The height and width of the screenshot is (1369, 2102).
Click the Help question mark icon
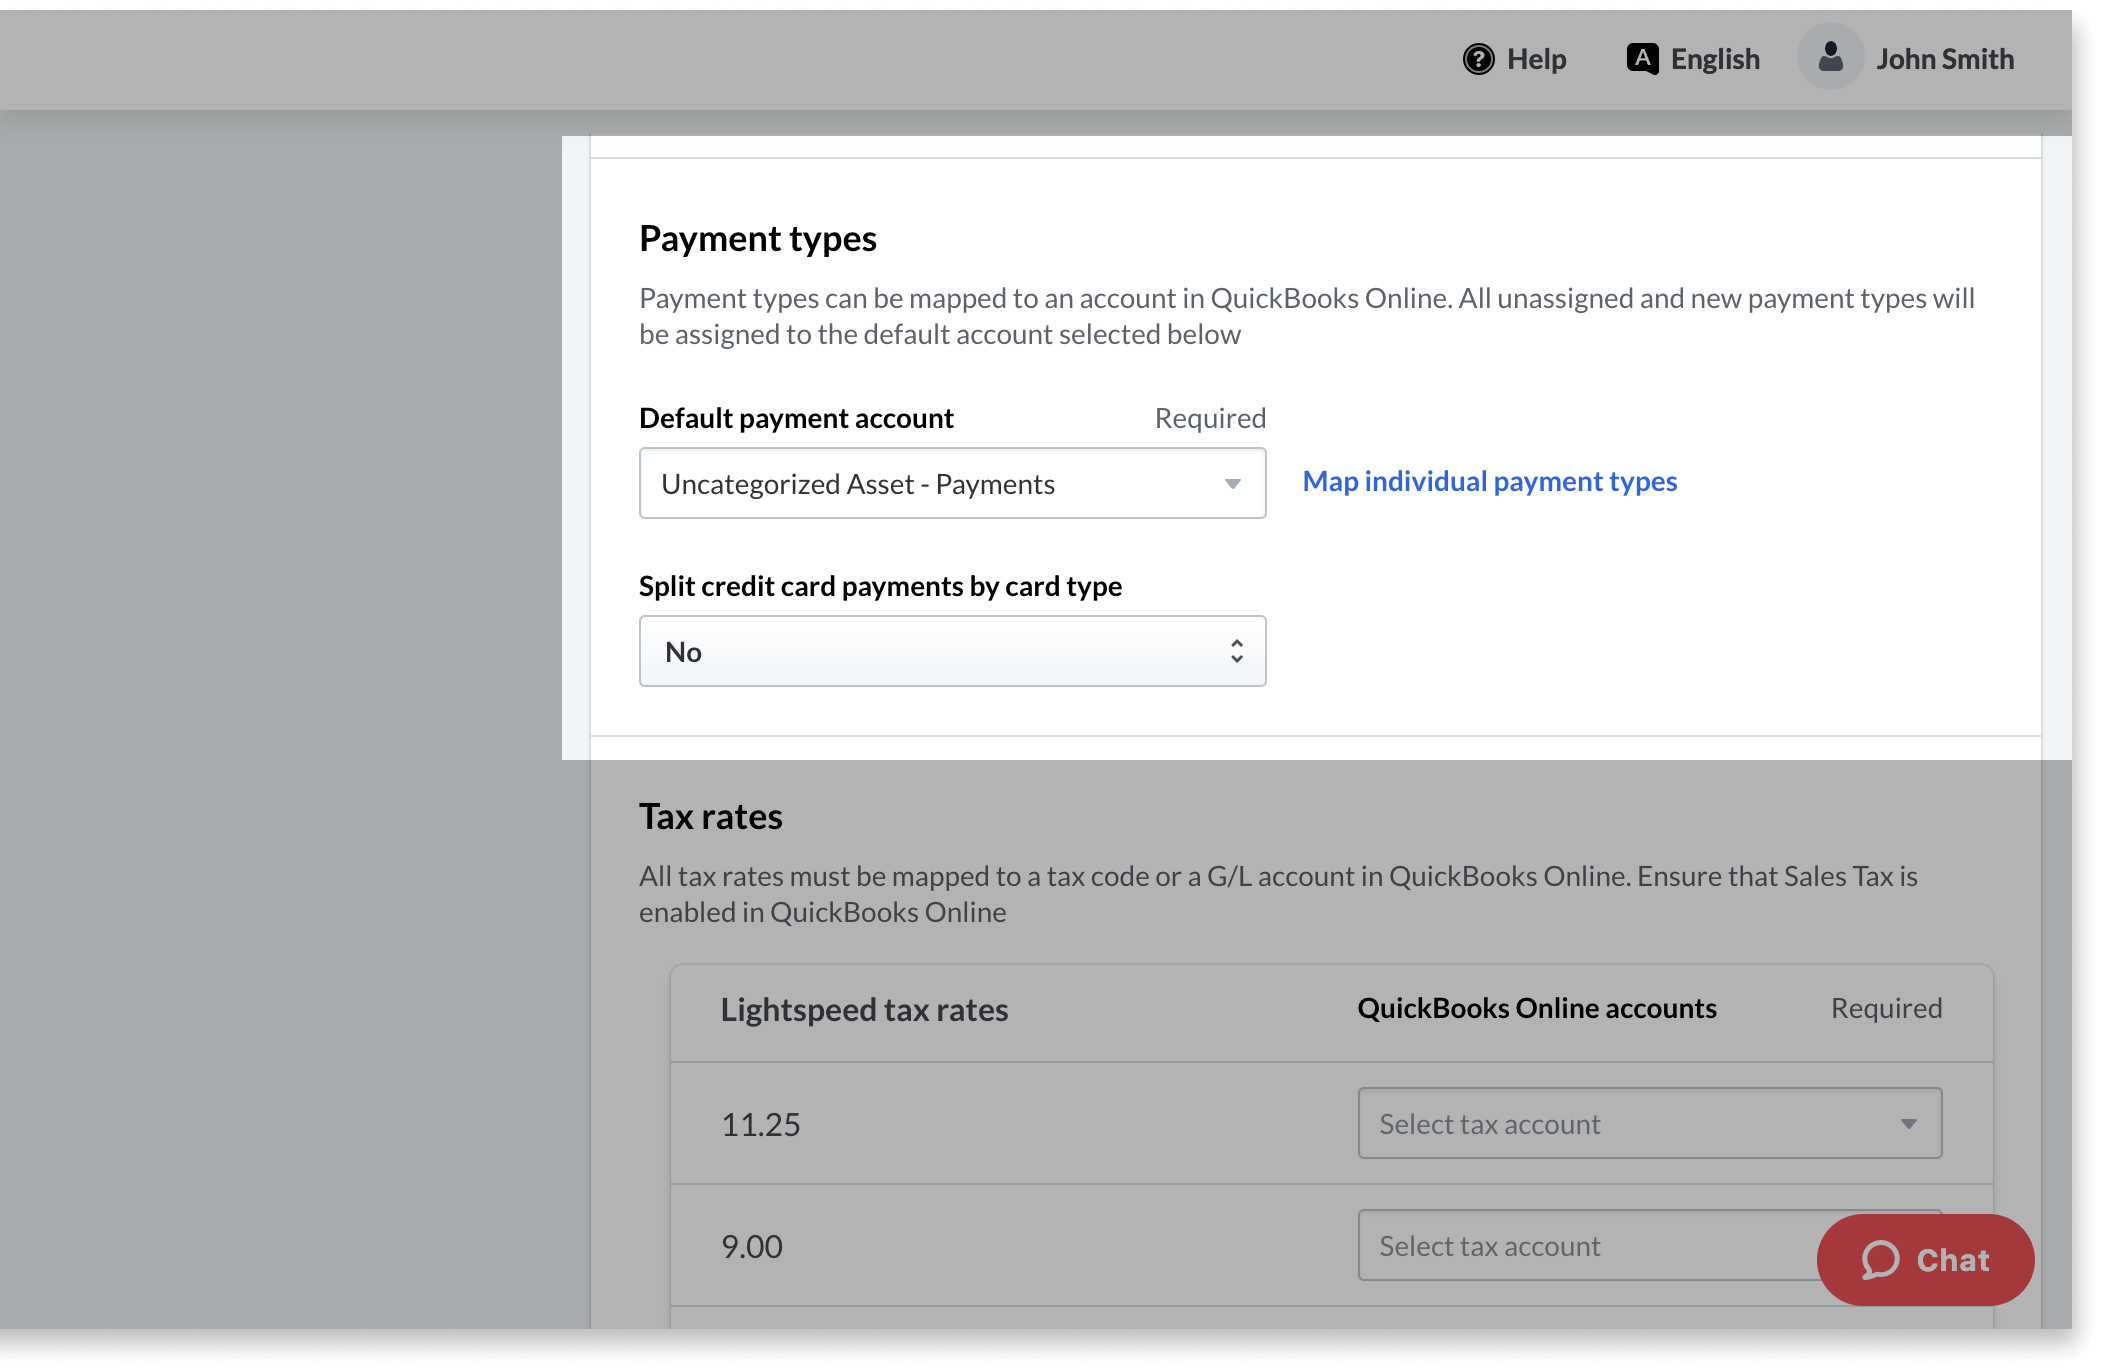coord(1478,60)
